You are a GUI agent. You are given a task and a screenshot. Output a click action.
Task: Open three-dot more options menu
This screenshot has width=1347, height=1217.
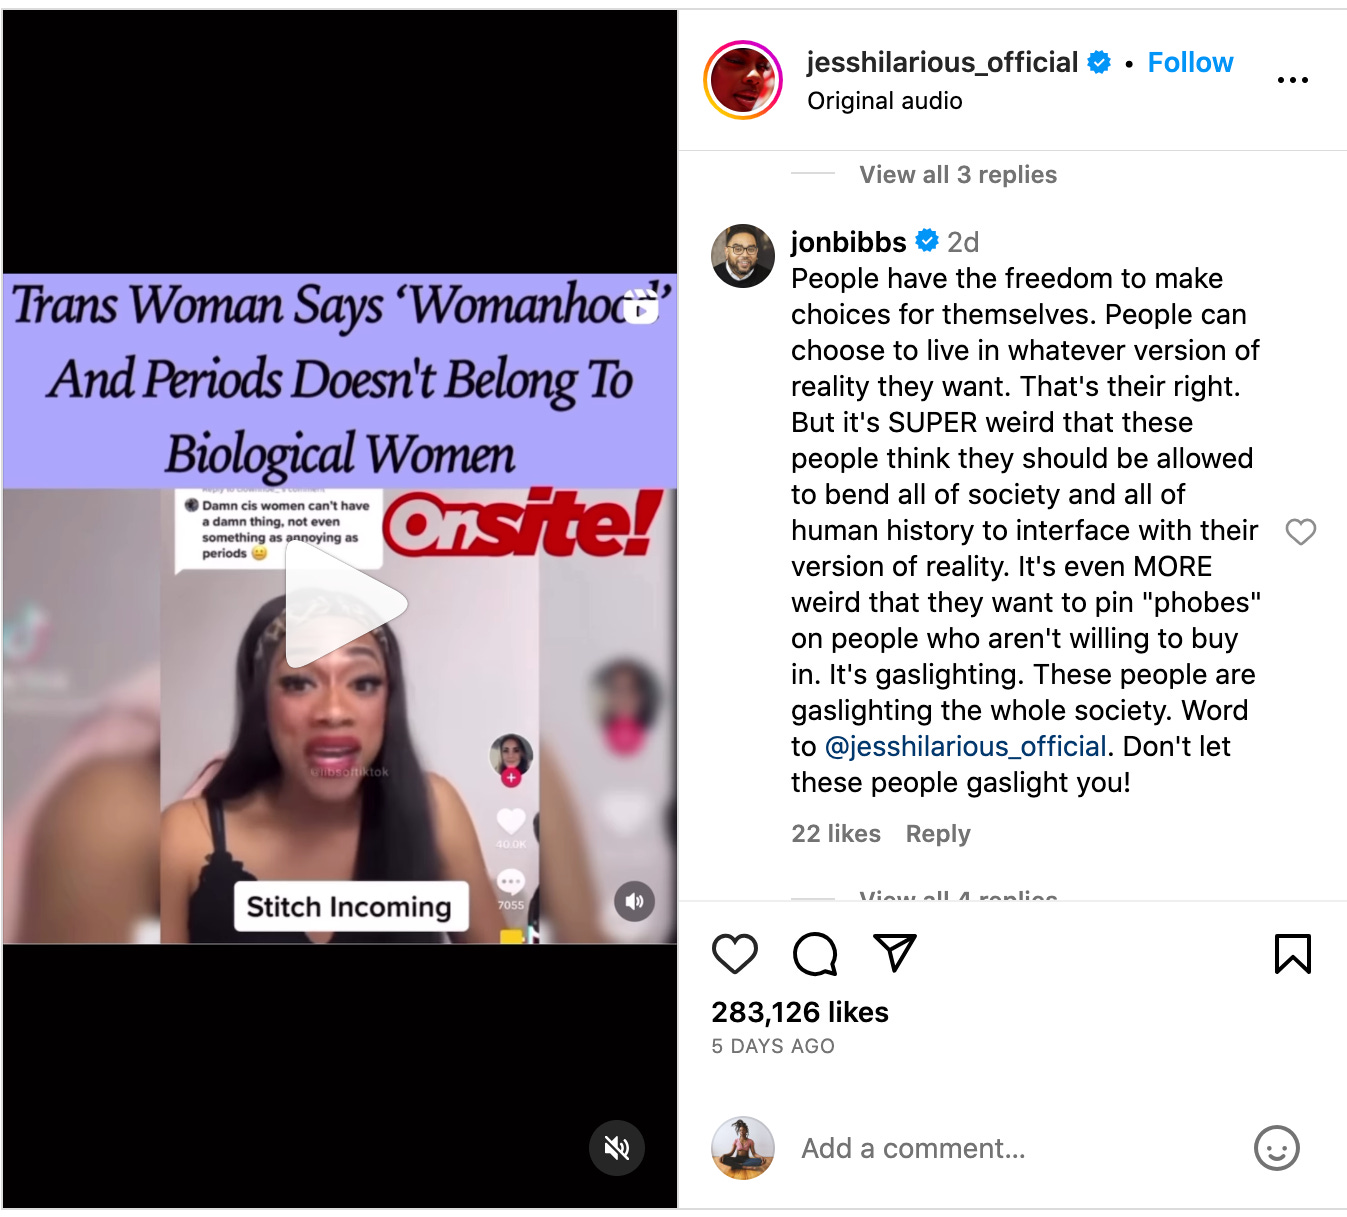coord(1293,80)
